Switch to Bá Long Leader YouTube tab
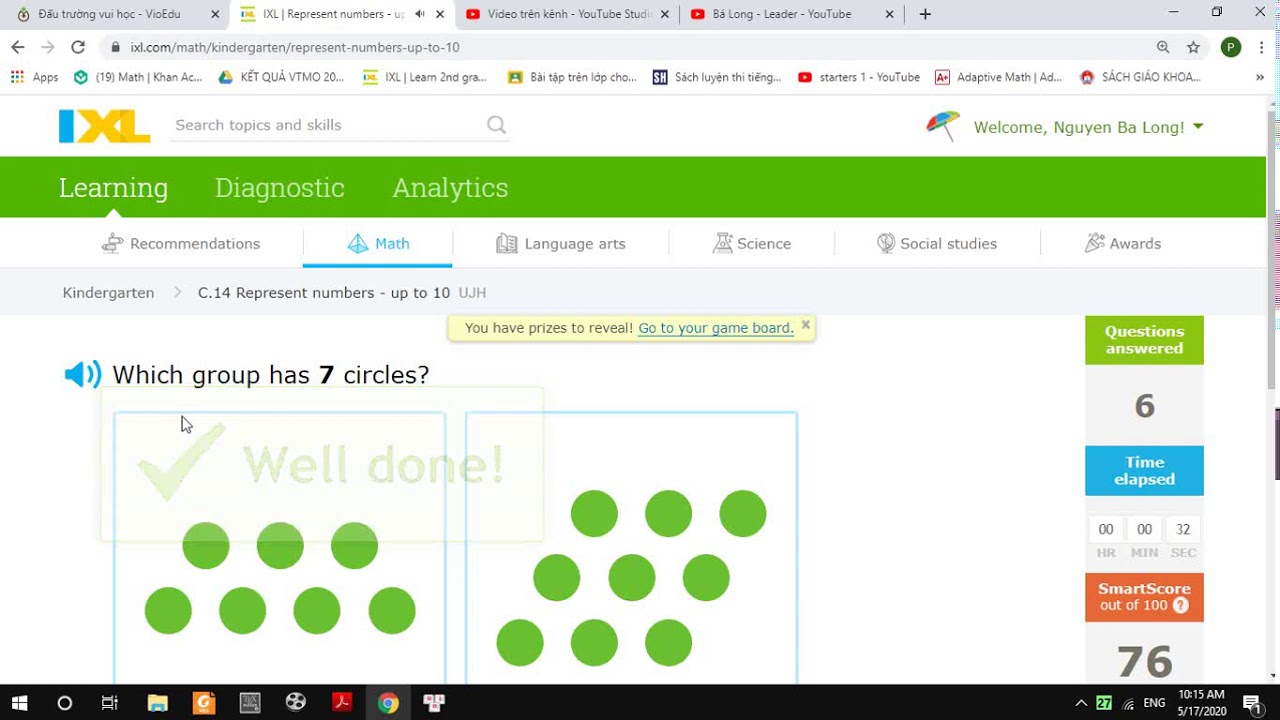1280x720 pixels. 790,14
